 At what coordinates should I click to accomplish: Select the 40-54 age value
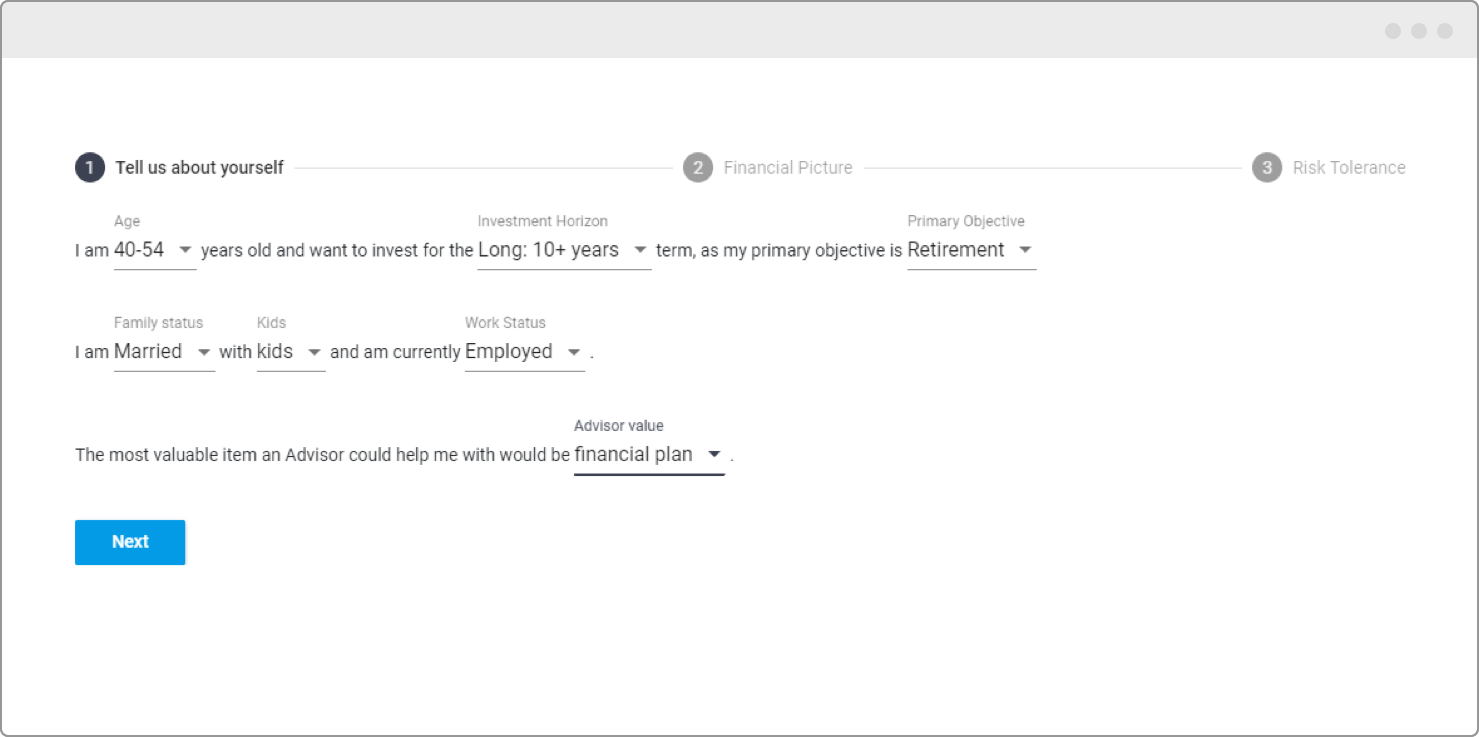coord(139,250)
